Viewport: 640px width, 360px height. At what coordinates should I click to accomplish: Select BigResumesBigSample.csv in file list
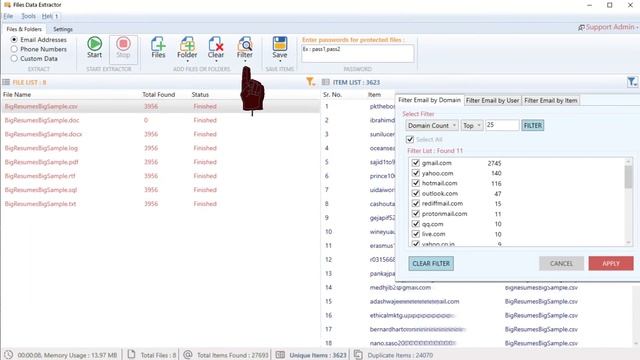[41, 106]
